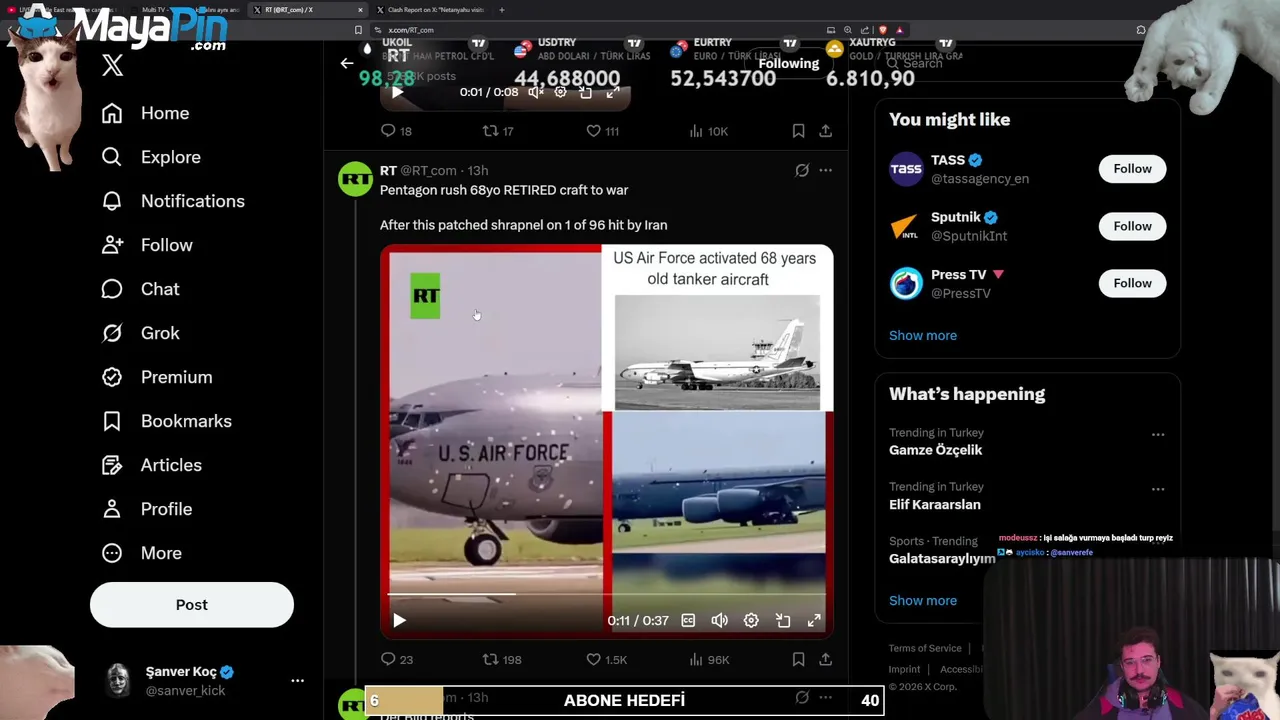The width and height of the screenshot is (1280, 720).
Task: View analytics of upper post (10K)
Action: tap(709, 131)
